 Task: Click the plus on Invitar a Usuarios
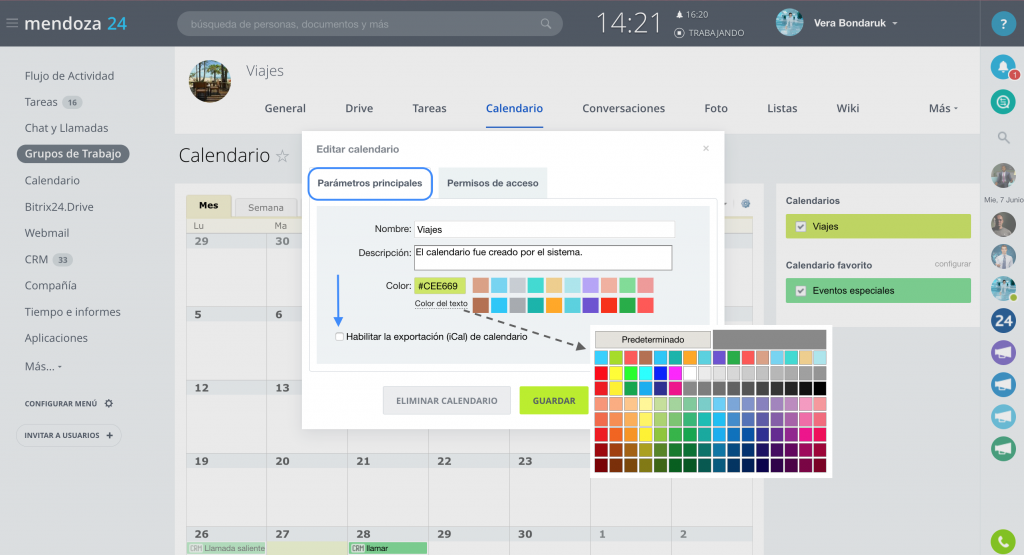109,436
